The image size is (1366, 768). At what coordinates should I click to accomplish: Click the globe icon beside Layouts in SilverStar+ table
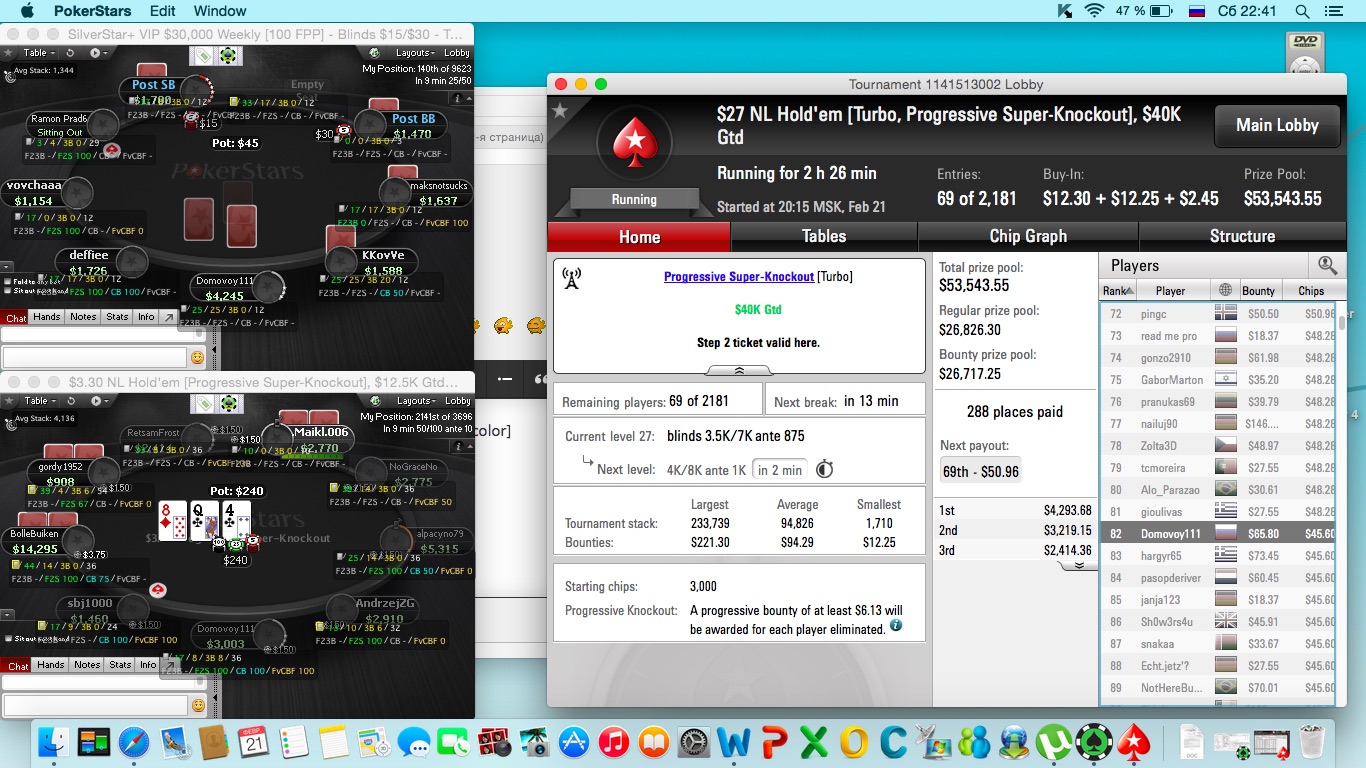tap(374, 53)
